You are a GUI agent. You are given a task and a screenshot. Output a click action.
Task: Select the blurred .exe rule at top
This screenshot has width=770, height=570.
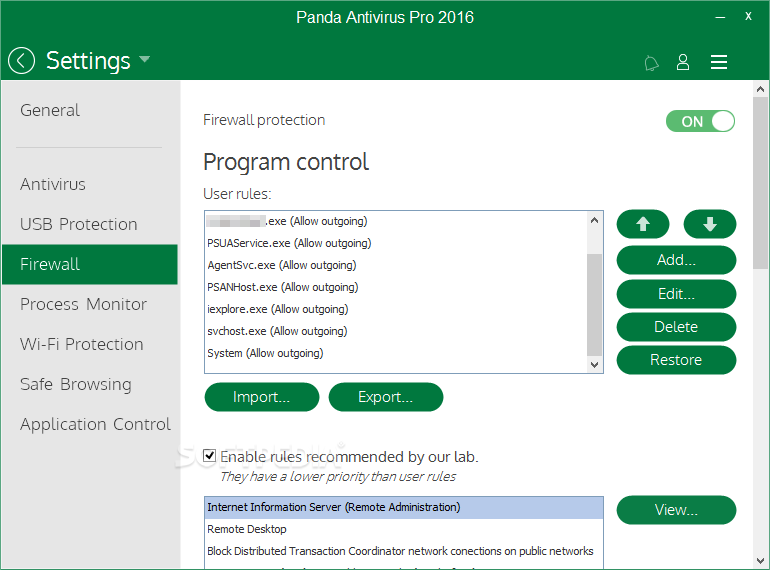396,221
